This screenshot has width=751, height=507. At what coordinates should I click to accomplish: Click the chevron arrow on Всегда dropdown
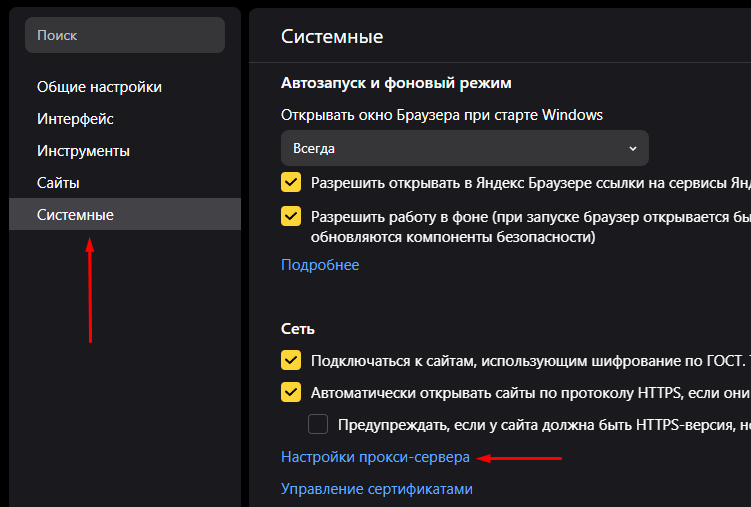[632, 148]
